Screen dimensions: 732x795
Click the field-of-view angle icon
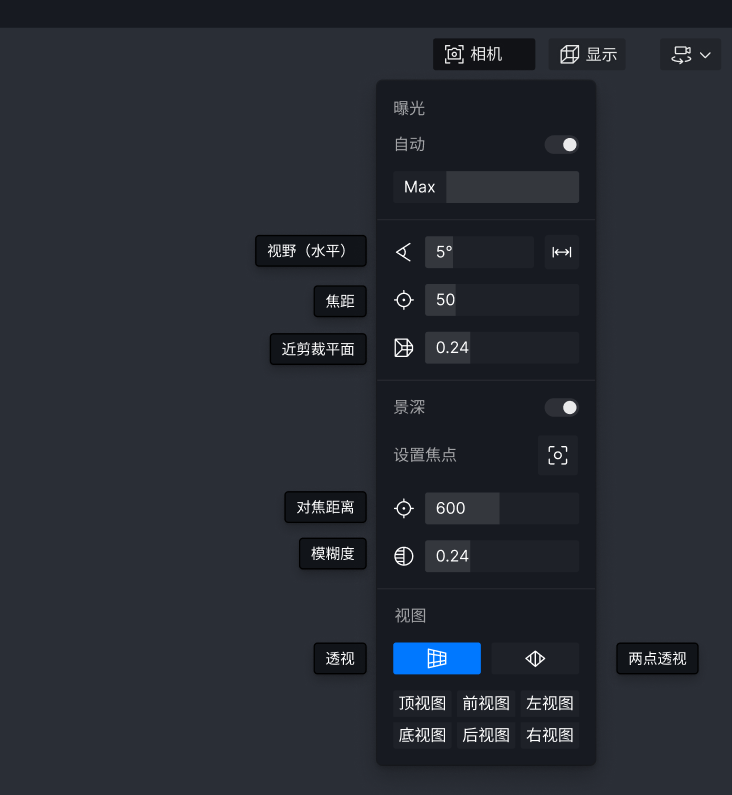coord(404,252)
